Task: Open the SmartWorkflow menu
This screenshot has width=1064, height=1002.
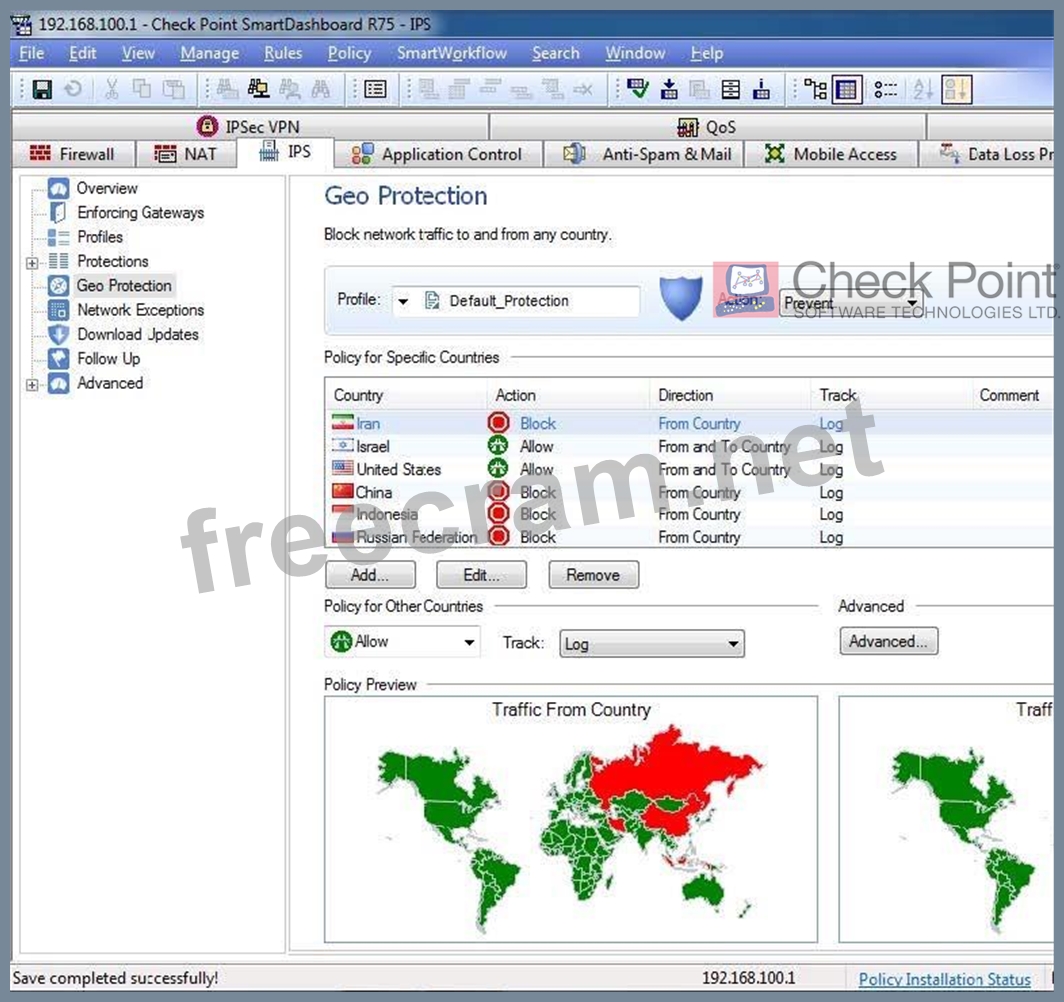Action: pyautogui.click(x=452, y=53)
